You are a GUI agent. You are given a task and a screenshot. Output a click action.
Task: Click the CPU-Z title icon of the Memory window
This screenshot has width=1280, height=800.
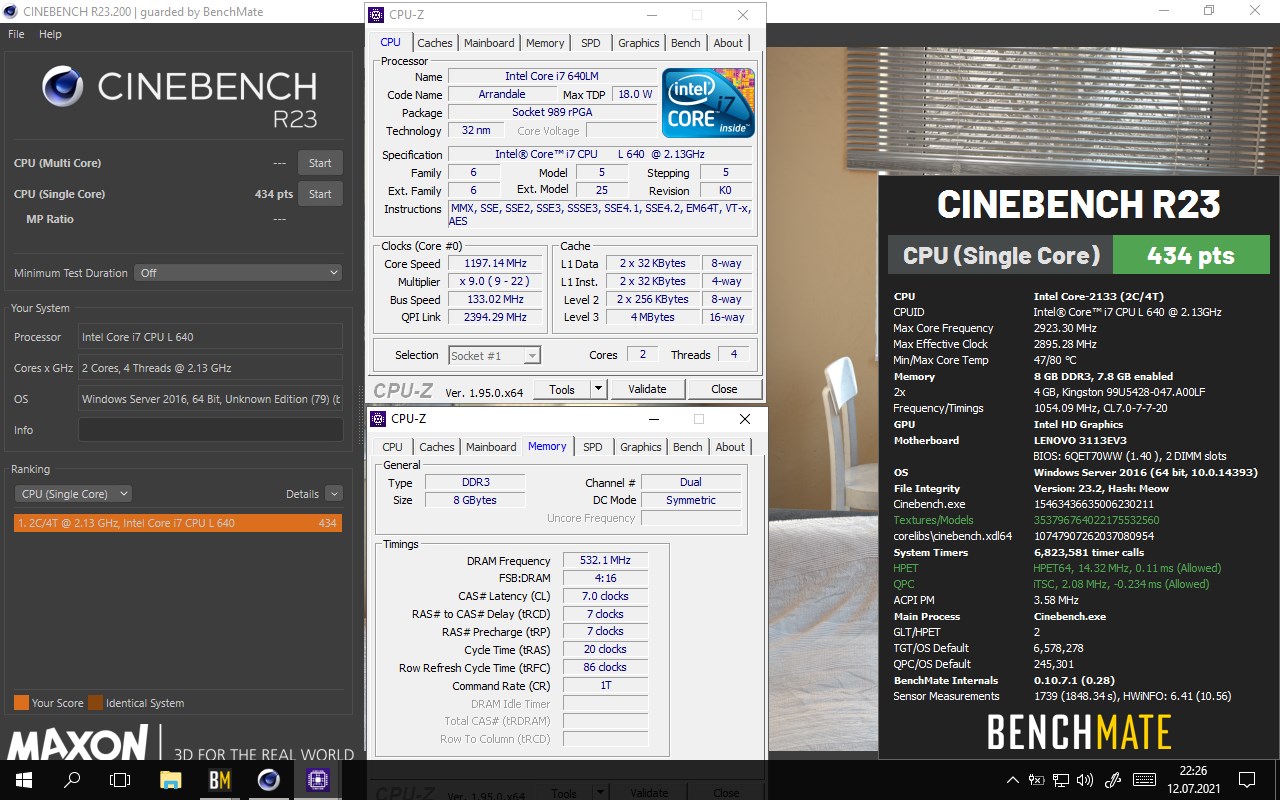click(x=378, y=419)
